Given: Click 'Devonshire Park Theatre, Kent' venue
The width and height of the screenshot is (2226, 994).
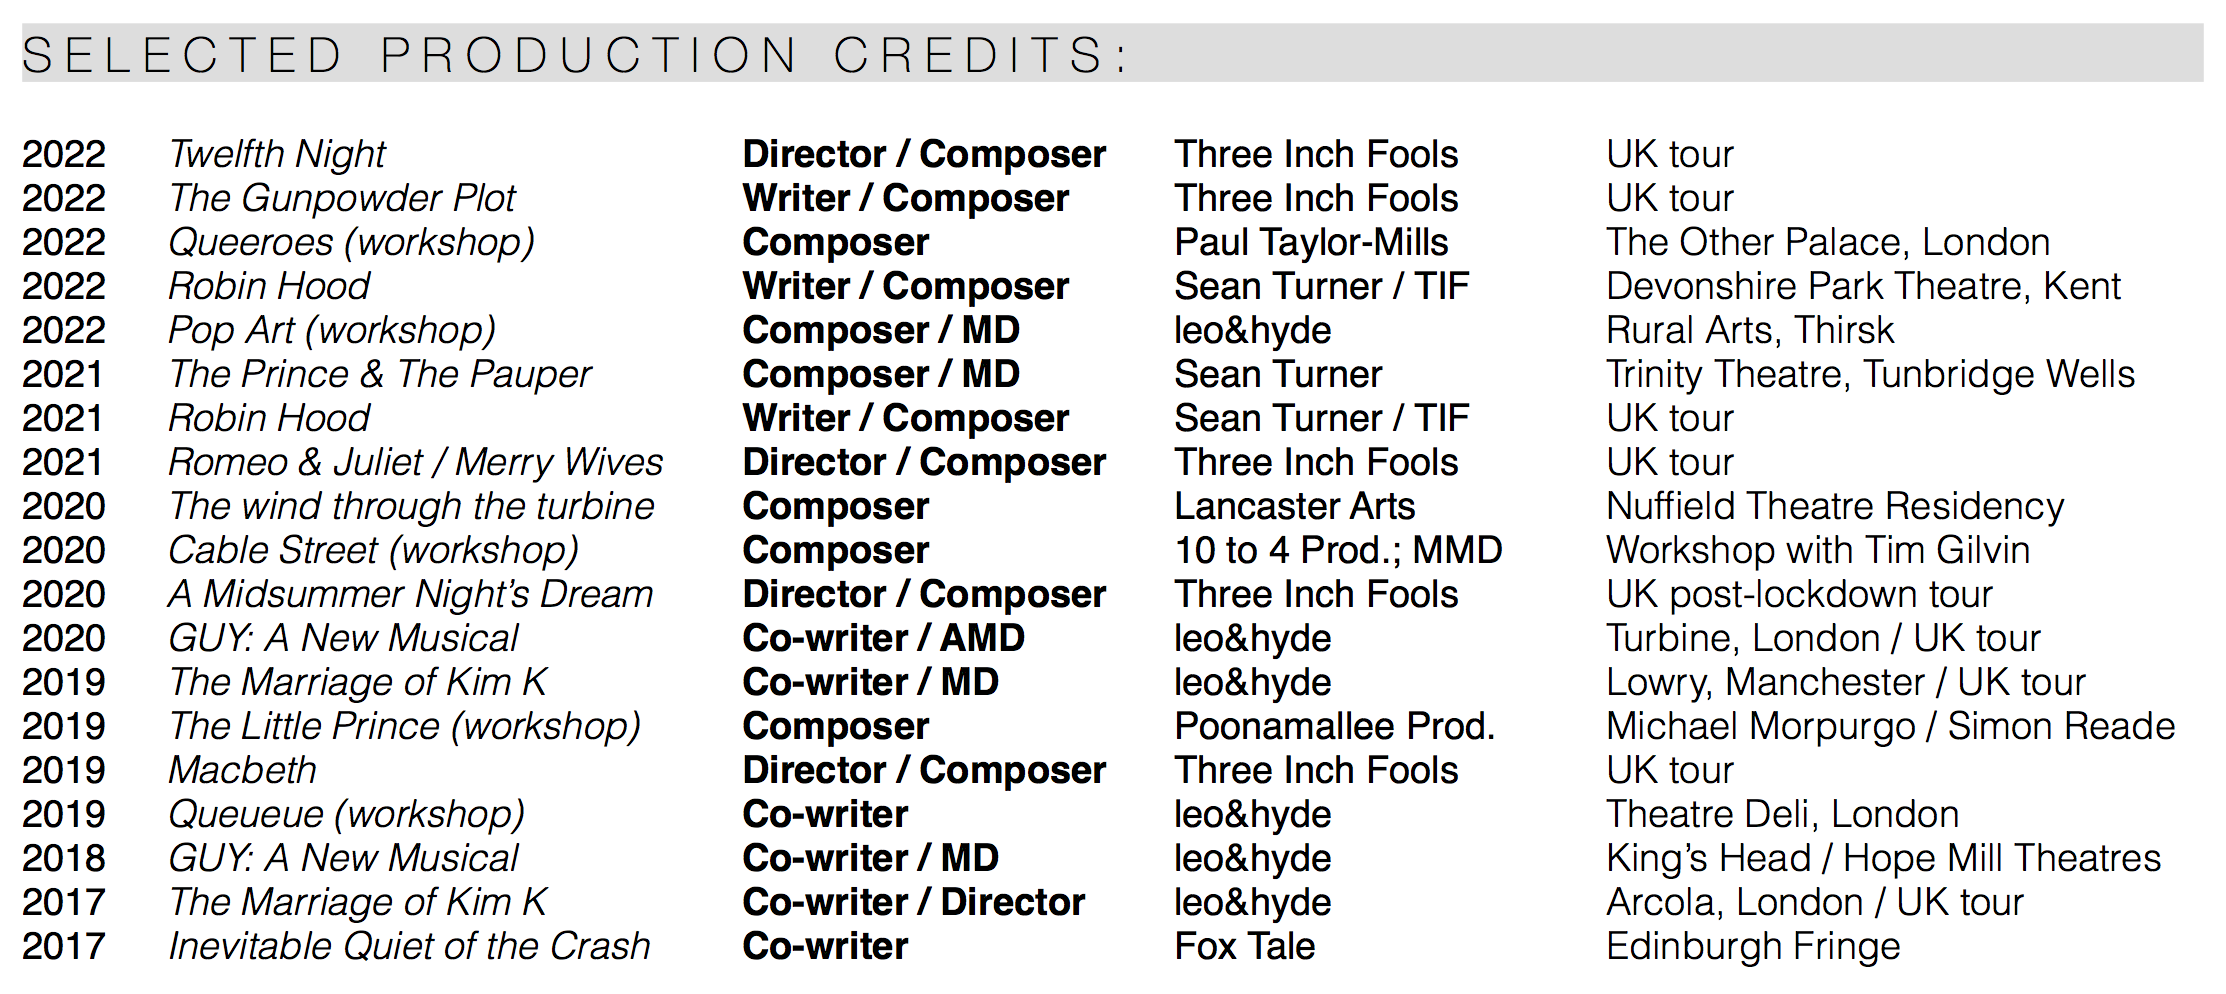Looking at the screenshot, I should point(1862,286).
